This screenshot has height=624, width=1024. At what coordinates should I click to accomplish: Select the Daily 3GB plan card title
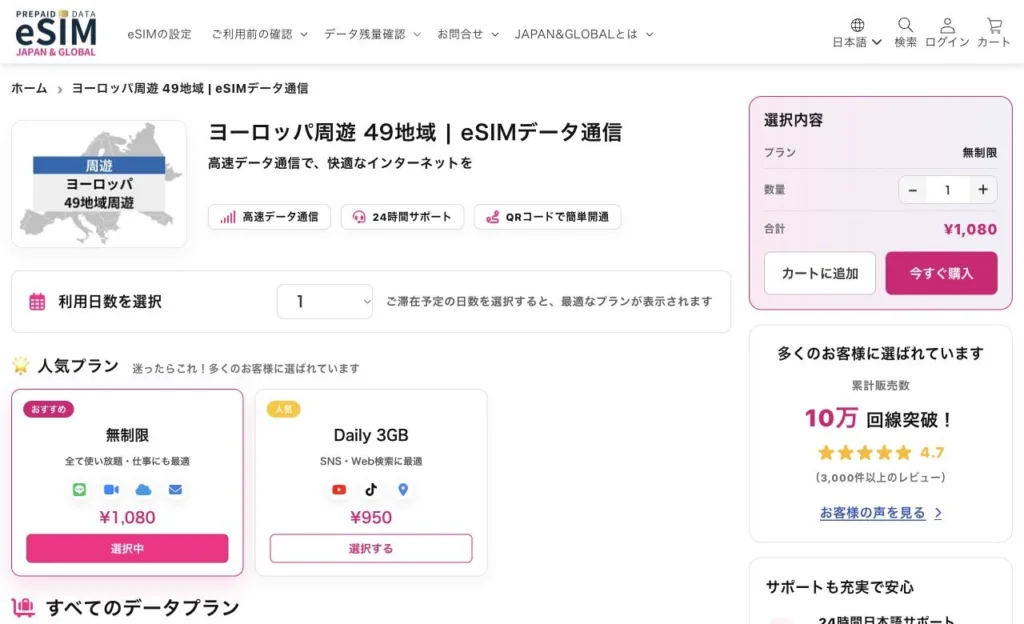click(371, 435)
